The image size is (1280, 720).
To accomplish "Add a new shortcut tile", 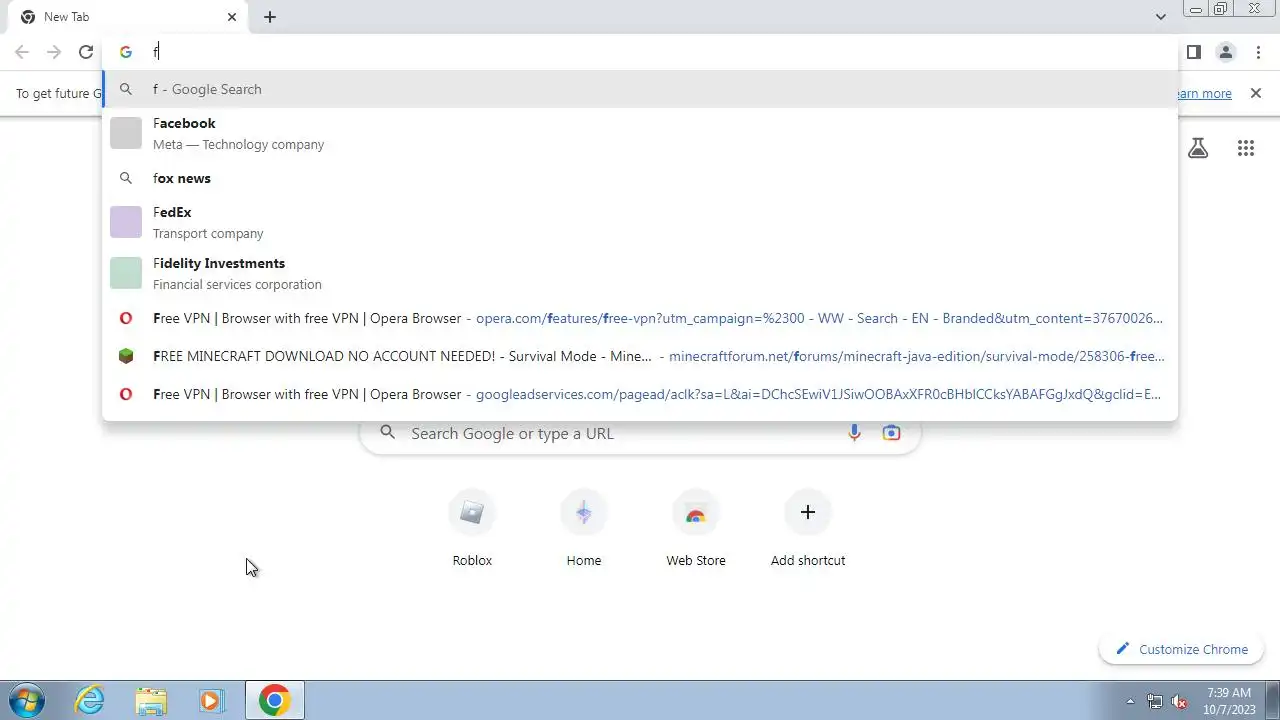I will click(808, 530).
